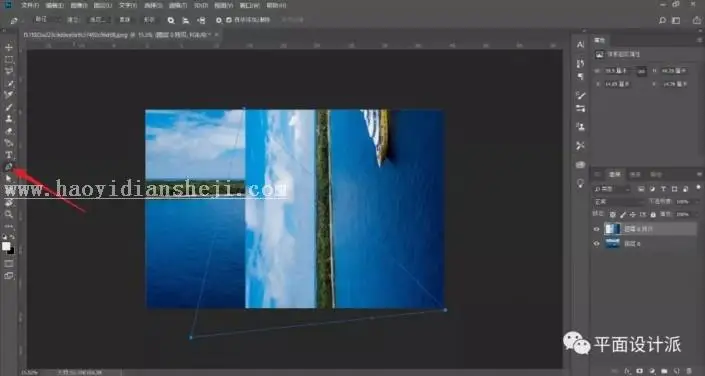Select the Lasso tool
Image resolution: width=705 pixels, height=376 pixels.
(x=9, y=71)
